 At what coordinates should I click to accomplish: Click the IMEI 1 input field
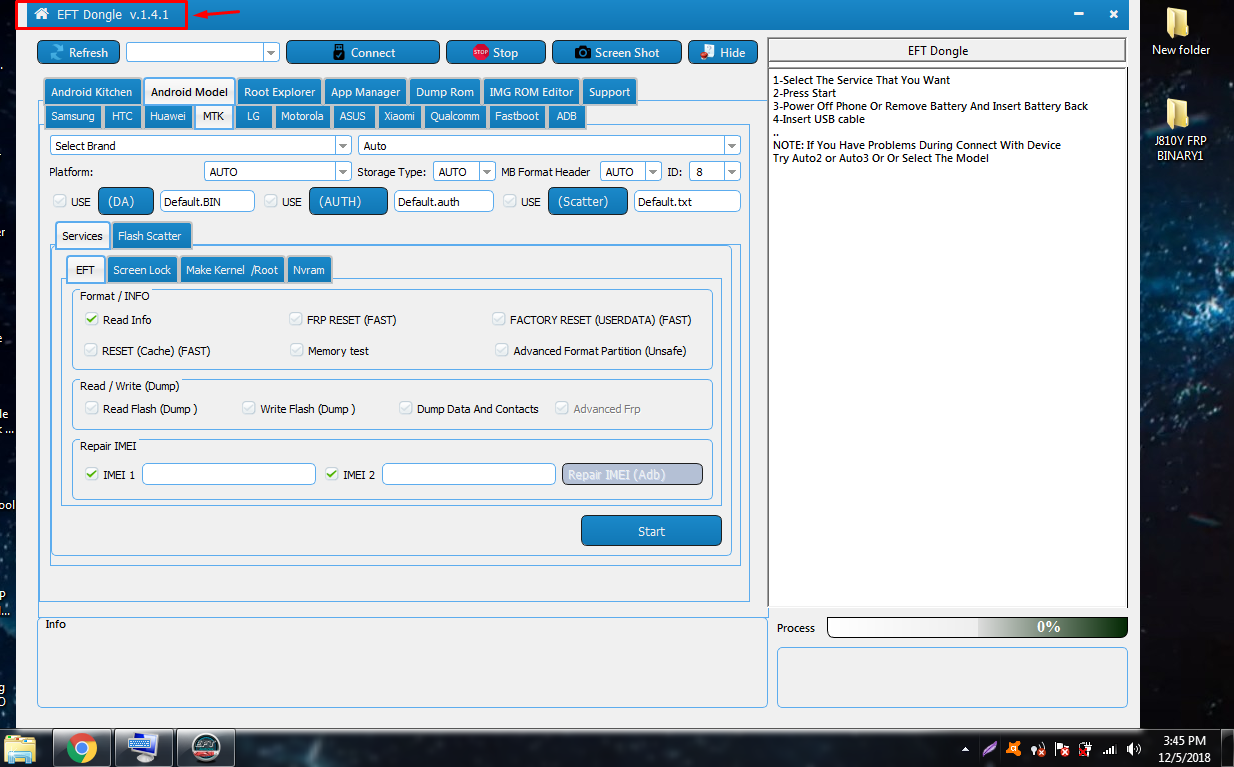229,474
